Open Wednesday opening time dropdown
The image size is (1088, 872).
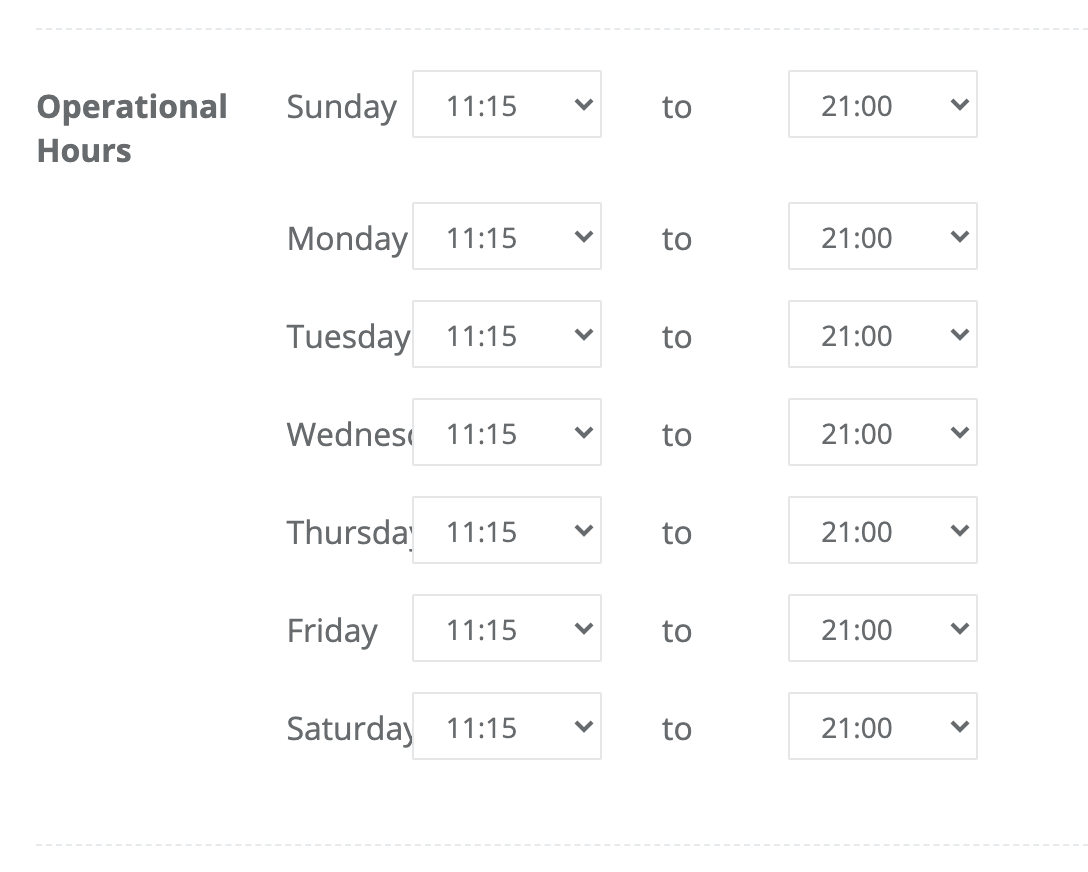507,432
